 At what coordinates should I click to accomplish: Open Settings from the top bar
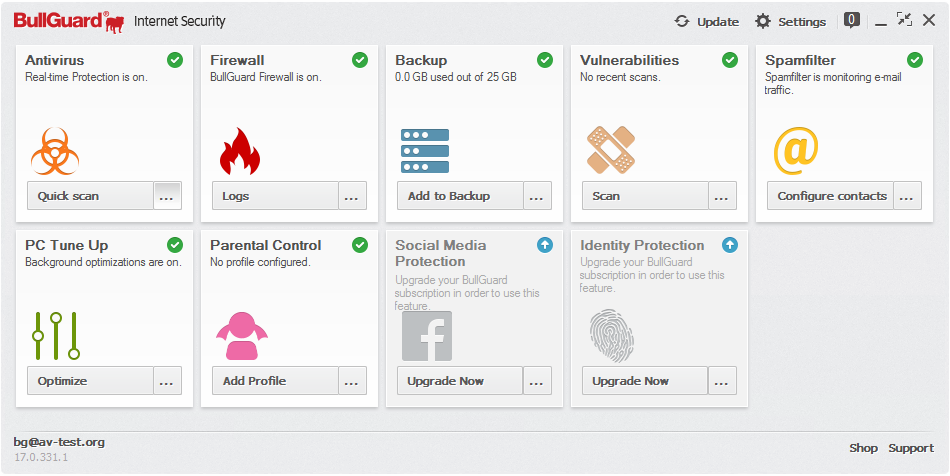790,21
